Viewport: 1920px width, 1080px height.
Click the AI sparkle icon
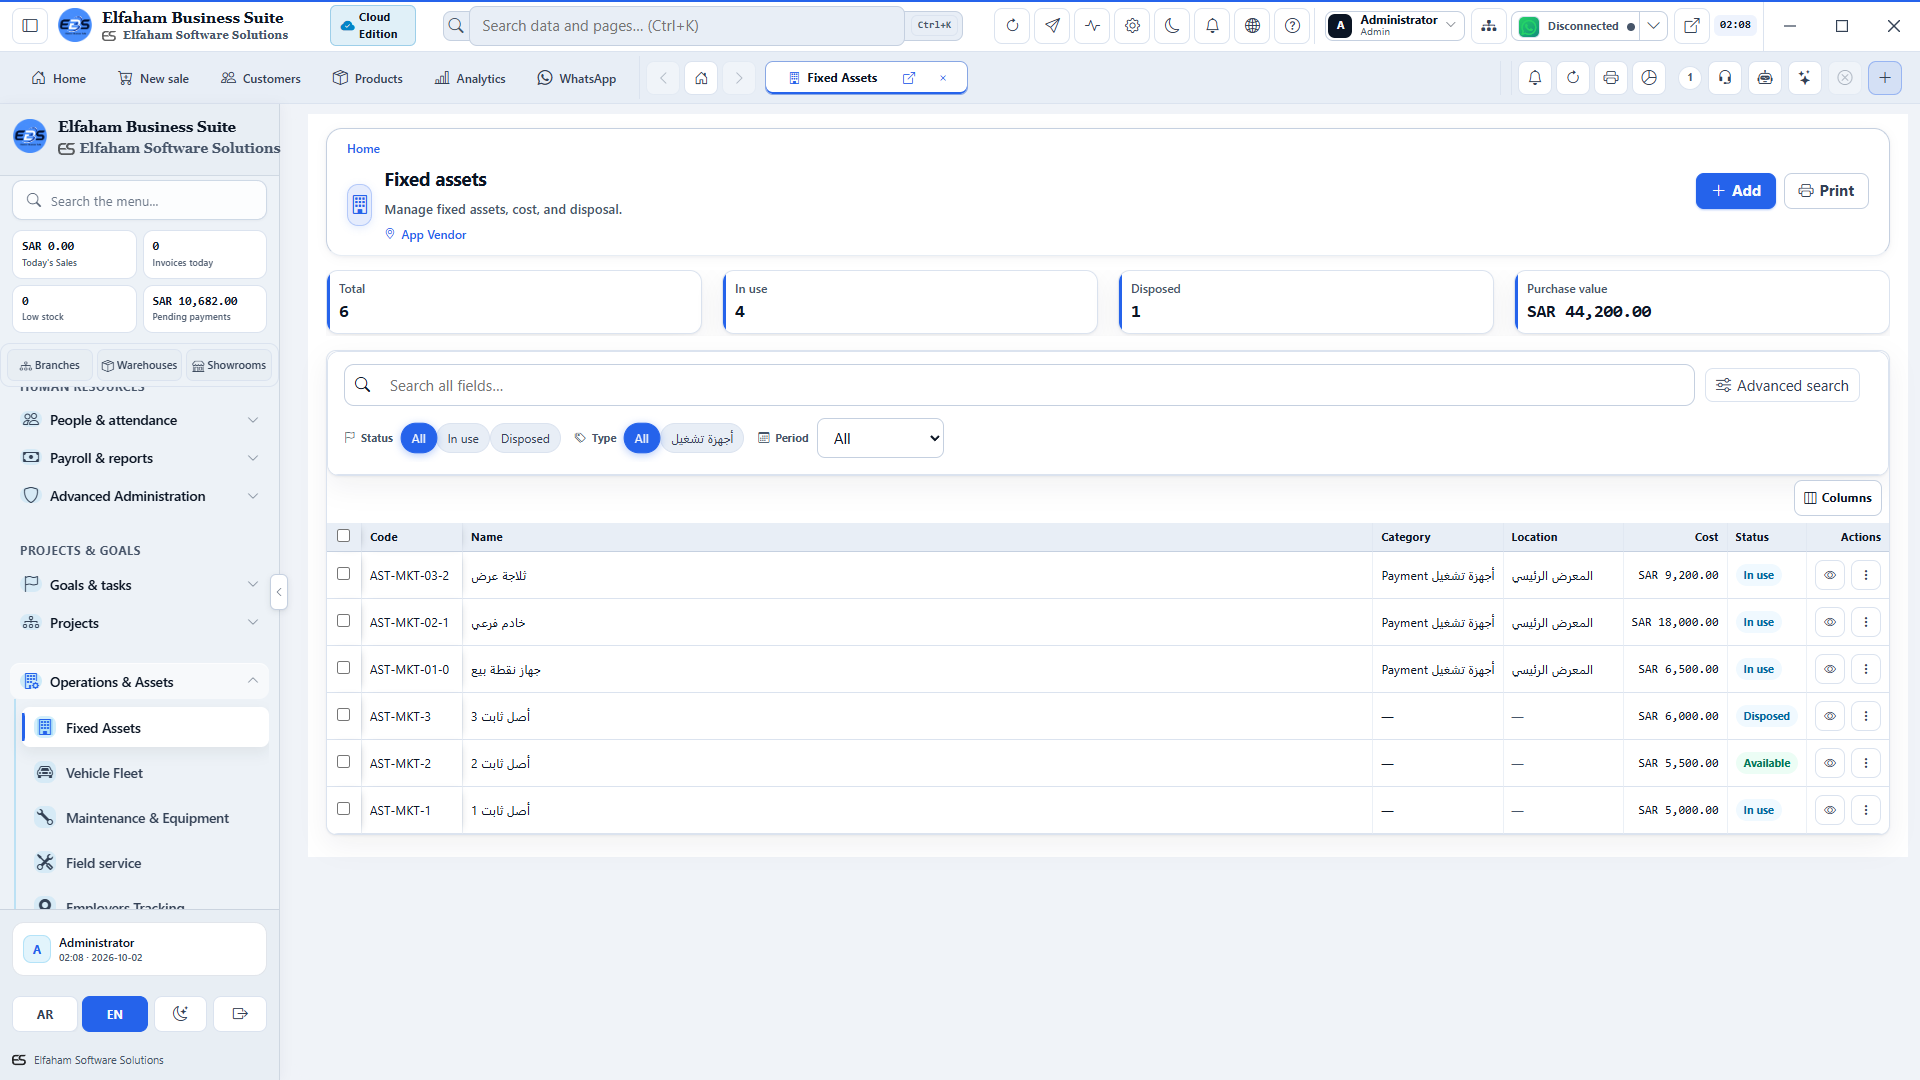tap(1805, 78)
